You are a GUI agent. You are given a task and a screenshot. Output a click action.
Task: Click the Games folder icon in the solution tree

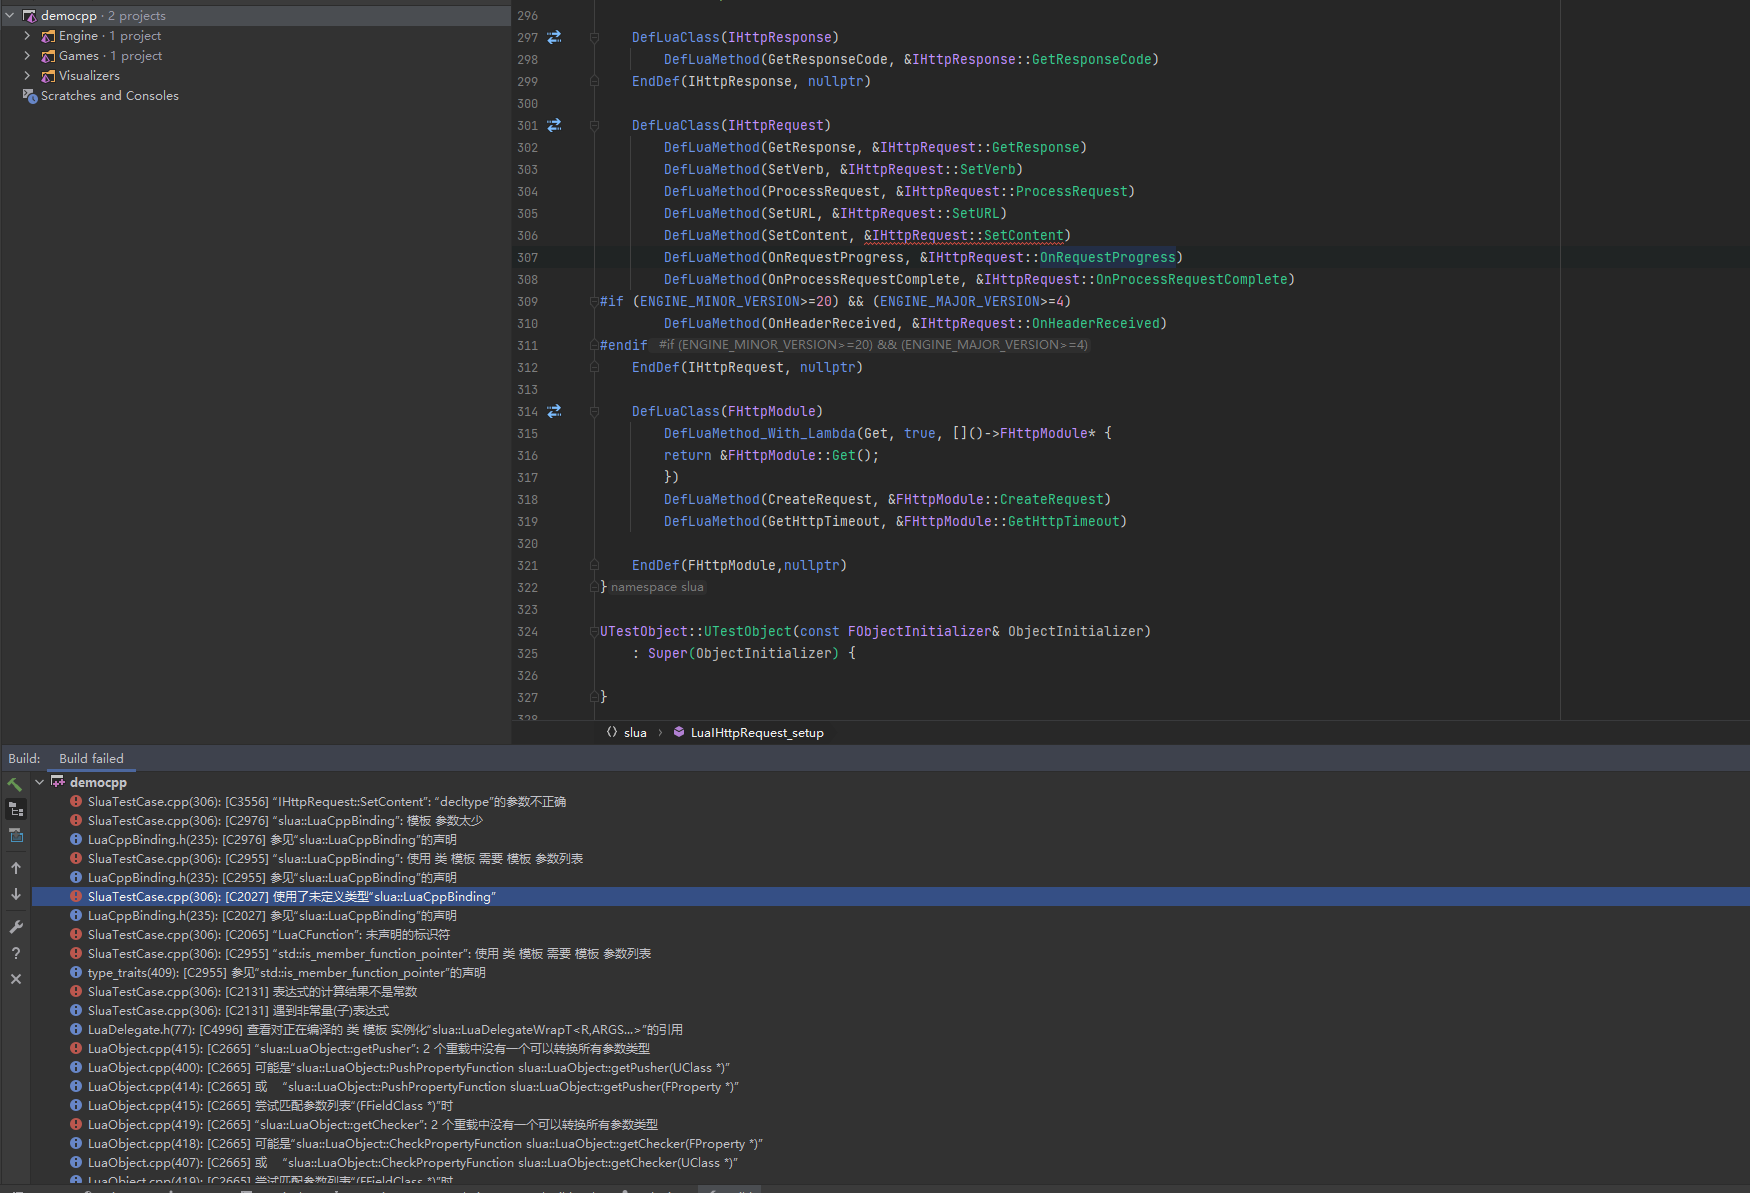(x=48, y=56)
